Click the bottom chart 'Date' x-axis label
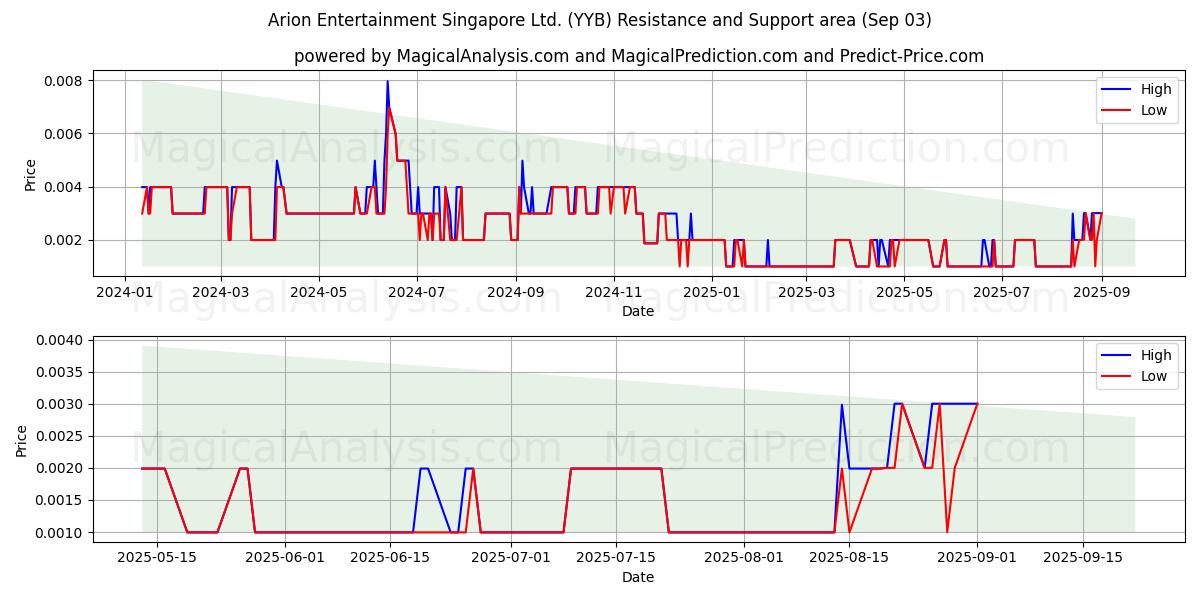Screen dimensions: 1200x600 (638, 577)
